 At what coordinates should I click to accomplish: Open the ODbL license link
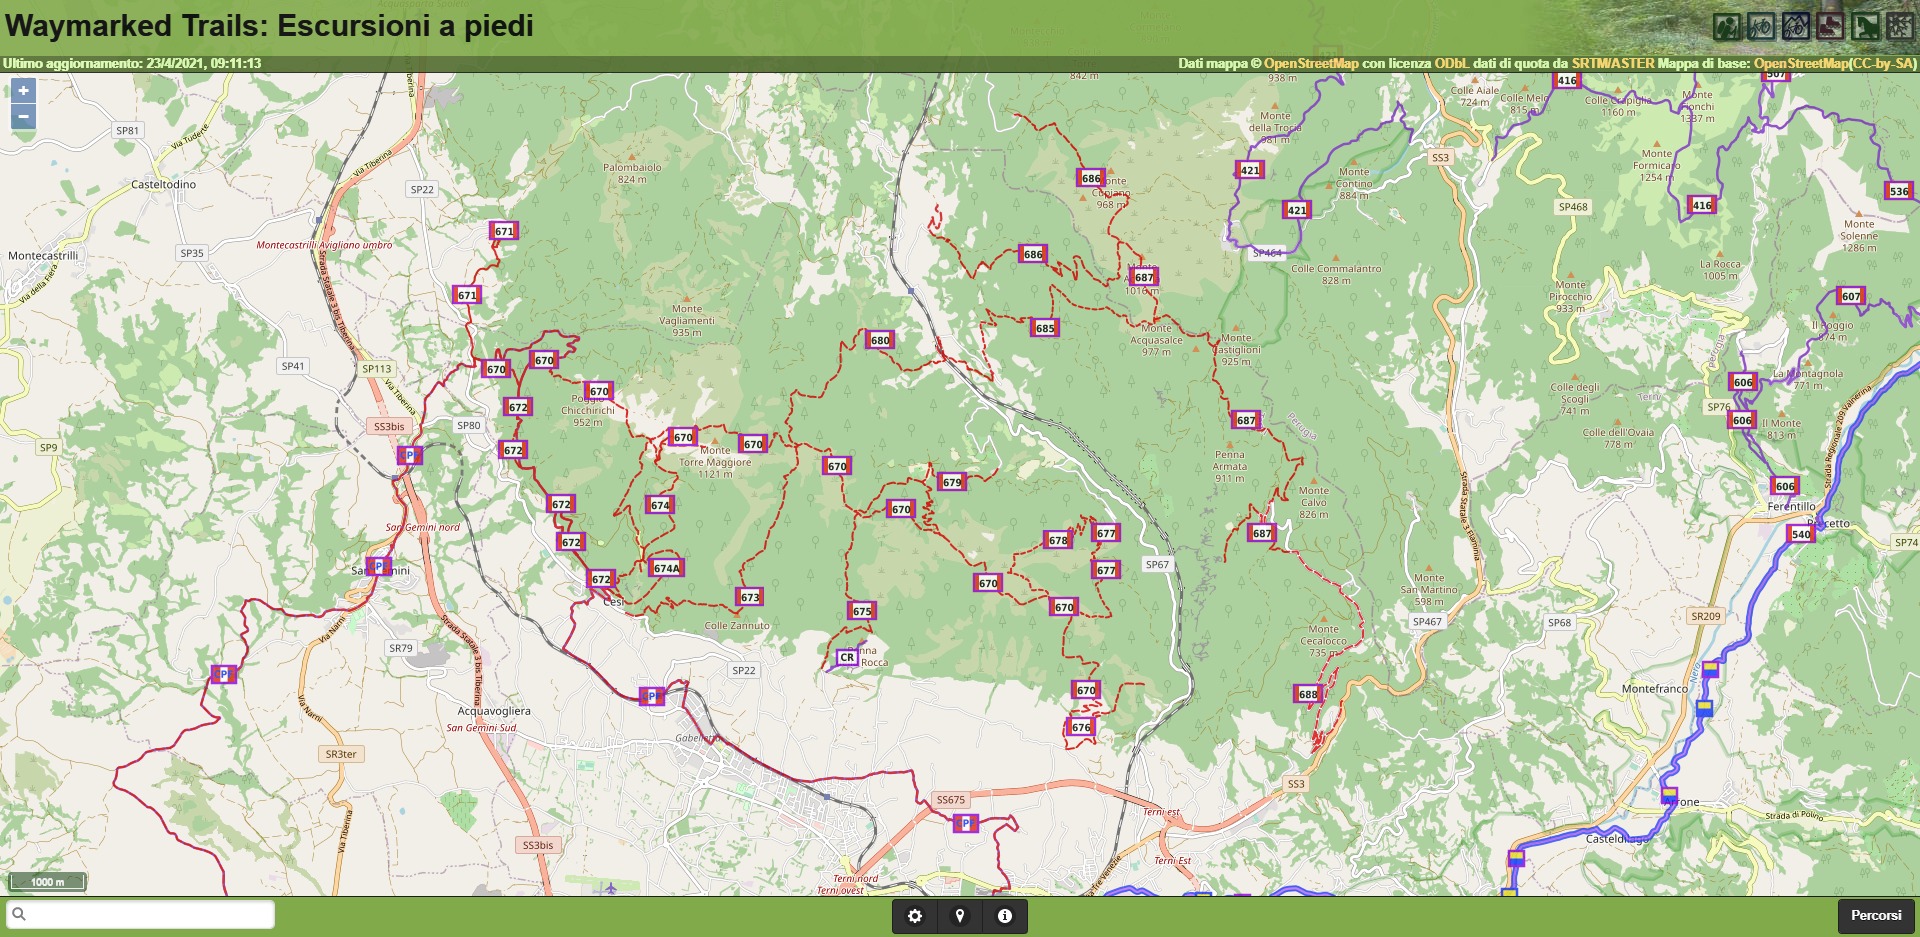point(1452,62)
